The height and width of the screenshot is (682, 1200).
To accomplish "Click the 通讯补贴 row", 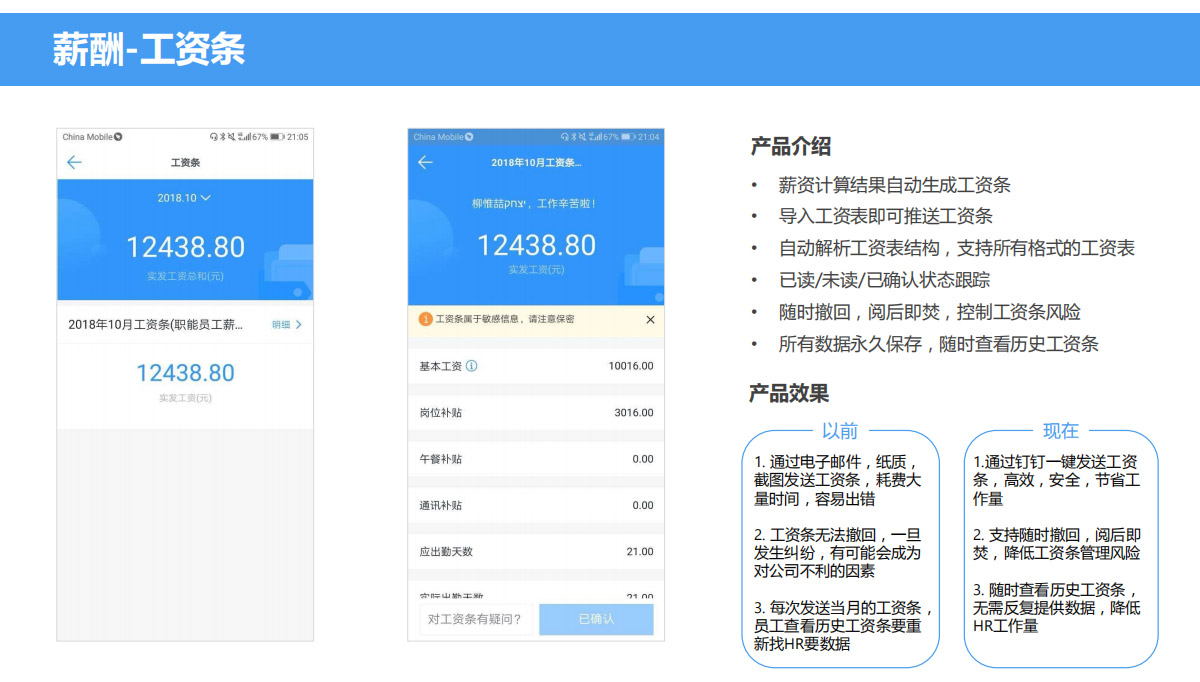I will (x=536, y=505).
